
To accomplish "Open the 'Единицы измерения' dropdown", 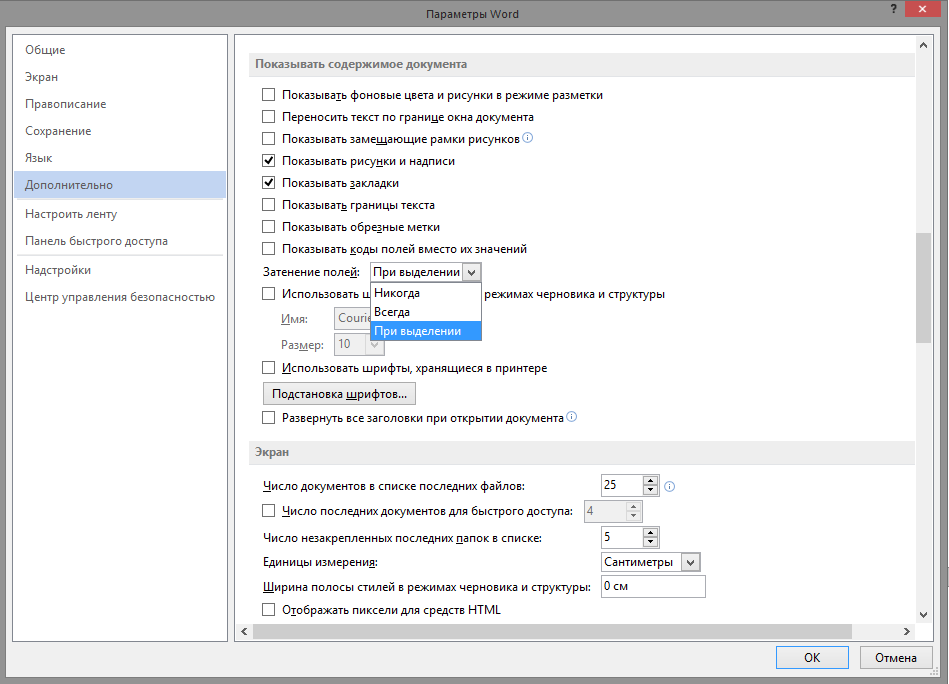I will [691, 562].
